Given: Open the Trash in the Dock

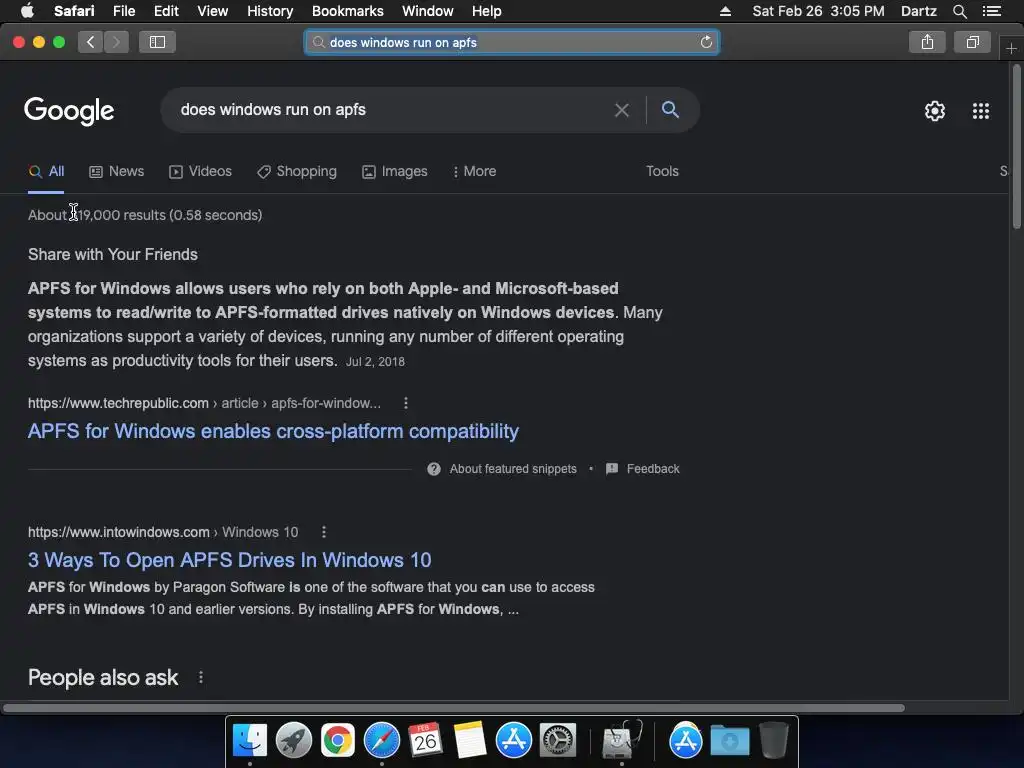Looking at the screenshot, I should 773,741.
